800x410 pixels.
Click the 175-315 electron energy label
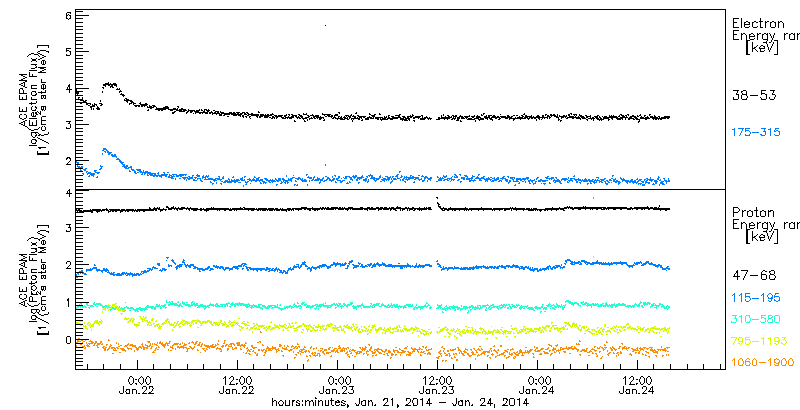(x=756, y=133)
